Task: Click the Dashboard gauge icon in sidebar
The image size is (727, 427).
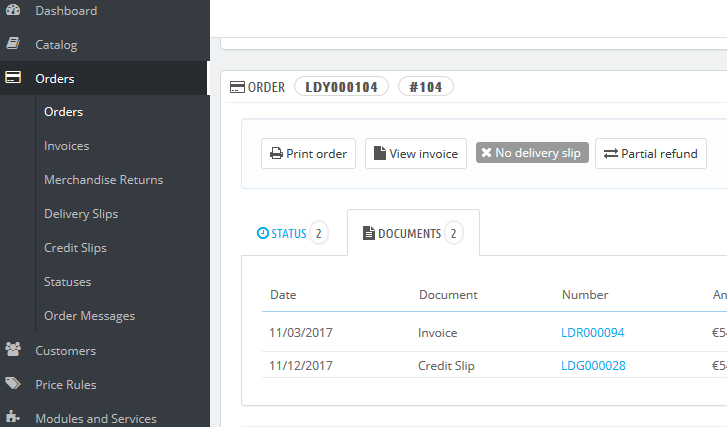Action: (x=13, y=10)
